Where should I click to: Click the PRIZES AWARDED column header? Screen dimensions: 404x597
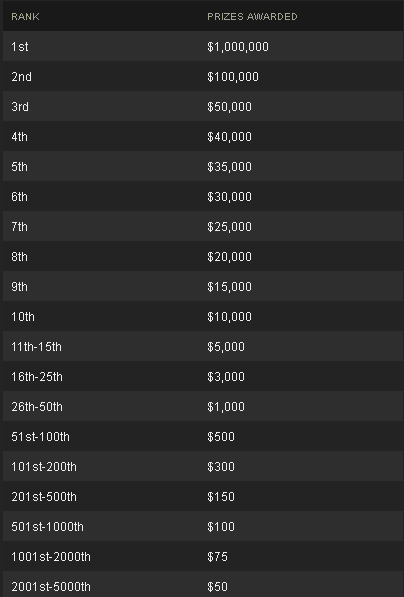[252, 17]
